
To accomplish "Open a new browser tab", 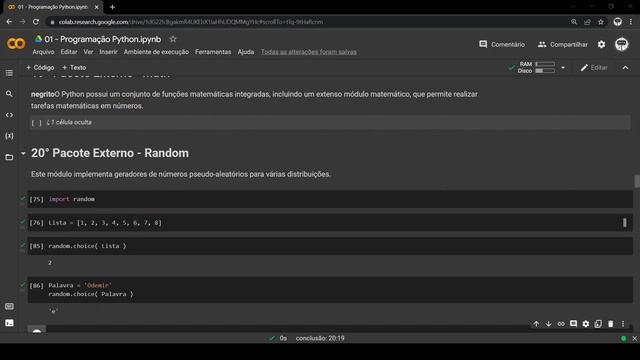I will point(112,7).
